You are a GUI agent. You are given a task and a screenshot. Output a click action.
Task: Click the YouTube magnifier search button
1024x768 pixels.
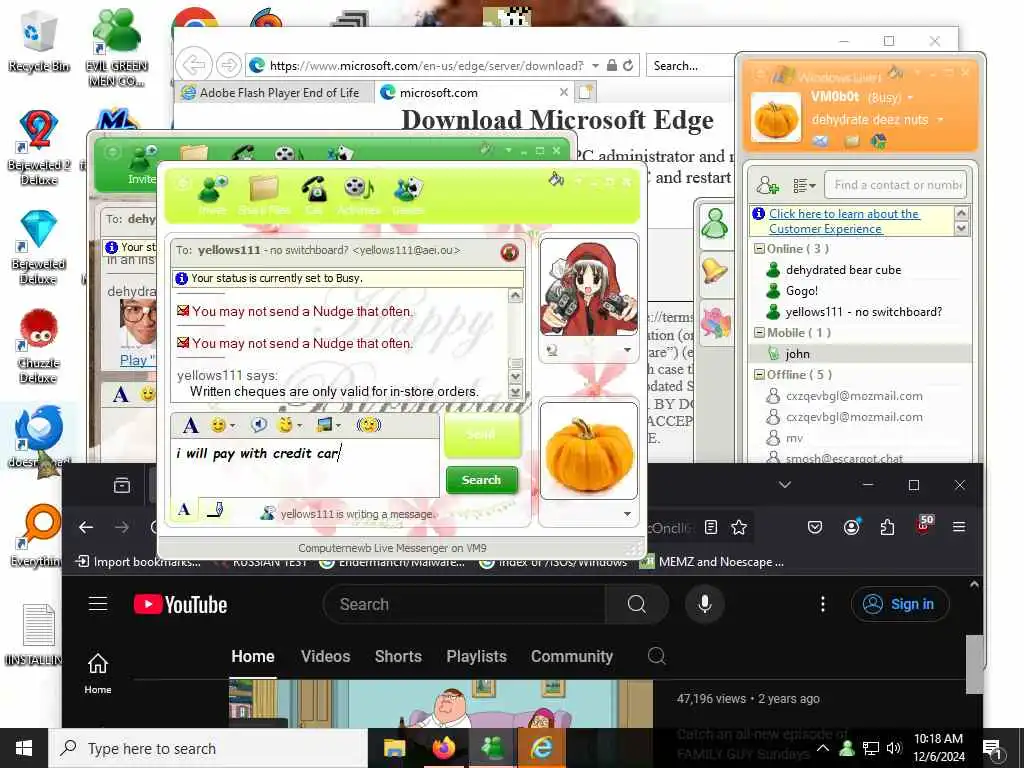click(x=637, y=604)
